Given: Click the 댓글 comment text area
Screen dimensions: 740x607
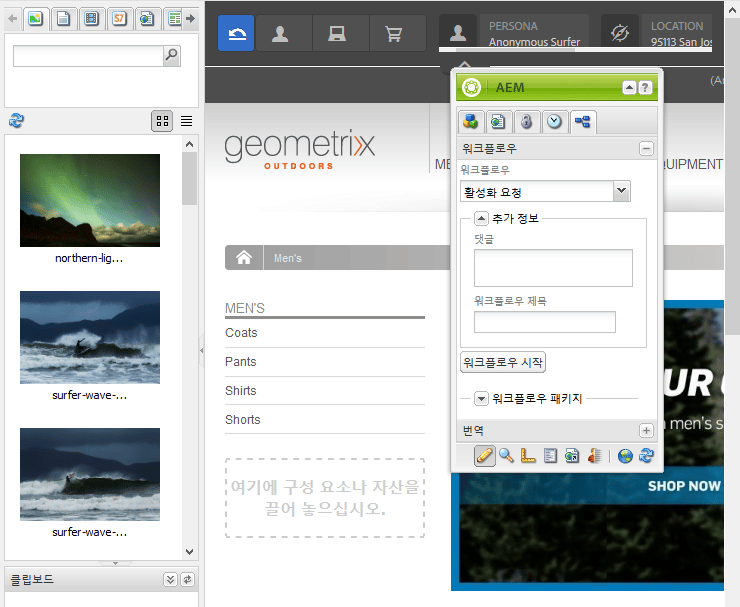Looking at the screenshot, I should pos(553,268).
